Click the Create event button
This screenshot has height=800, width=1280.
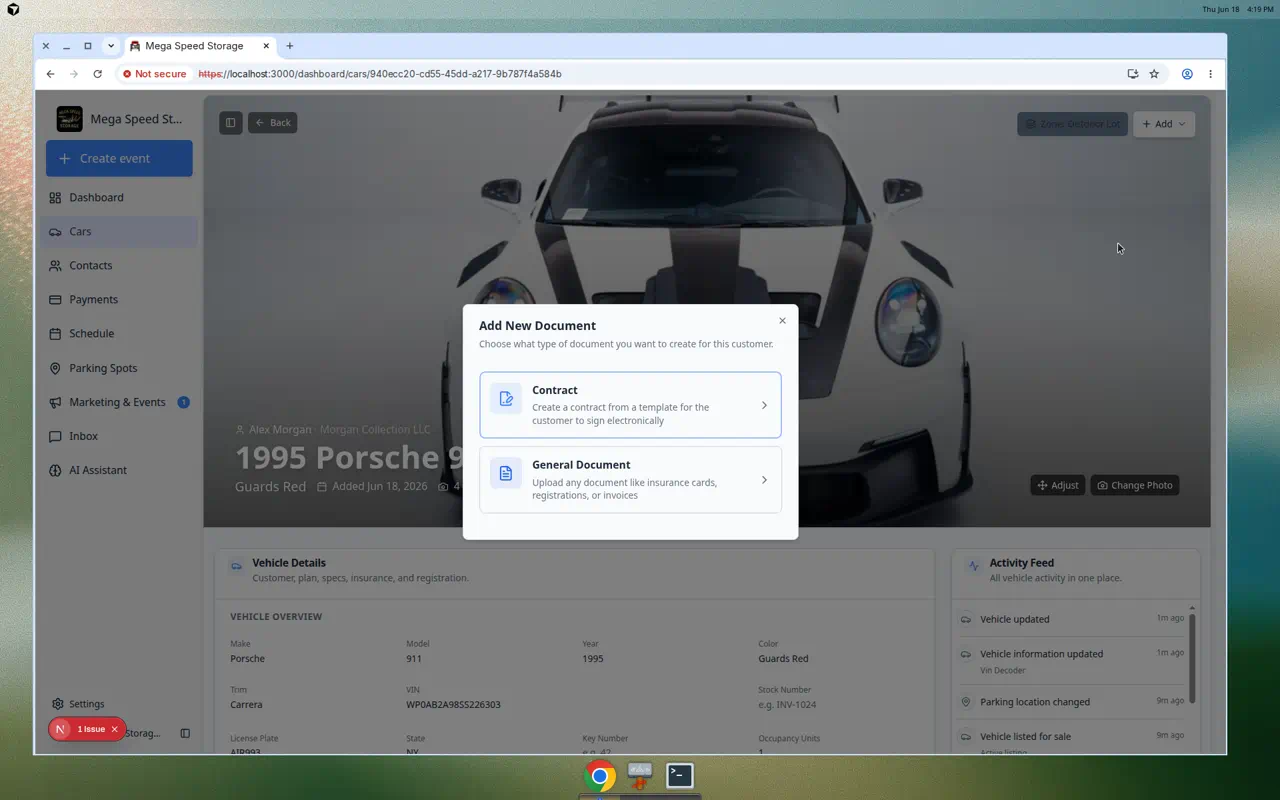click(x=119, y=158)
